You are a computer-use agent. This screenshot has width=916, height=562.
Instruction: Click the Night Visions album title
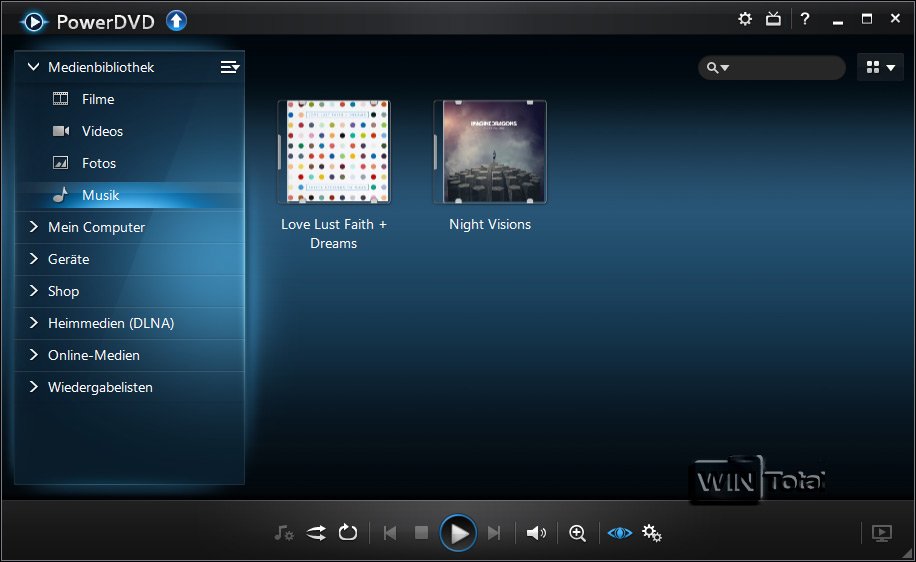(x=490, y=224)
